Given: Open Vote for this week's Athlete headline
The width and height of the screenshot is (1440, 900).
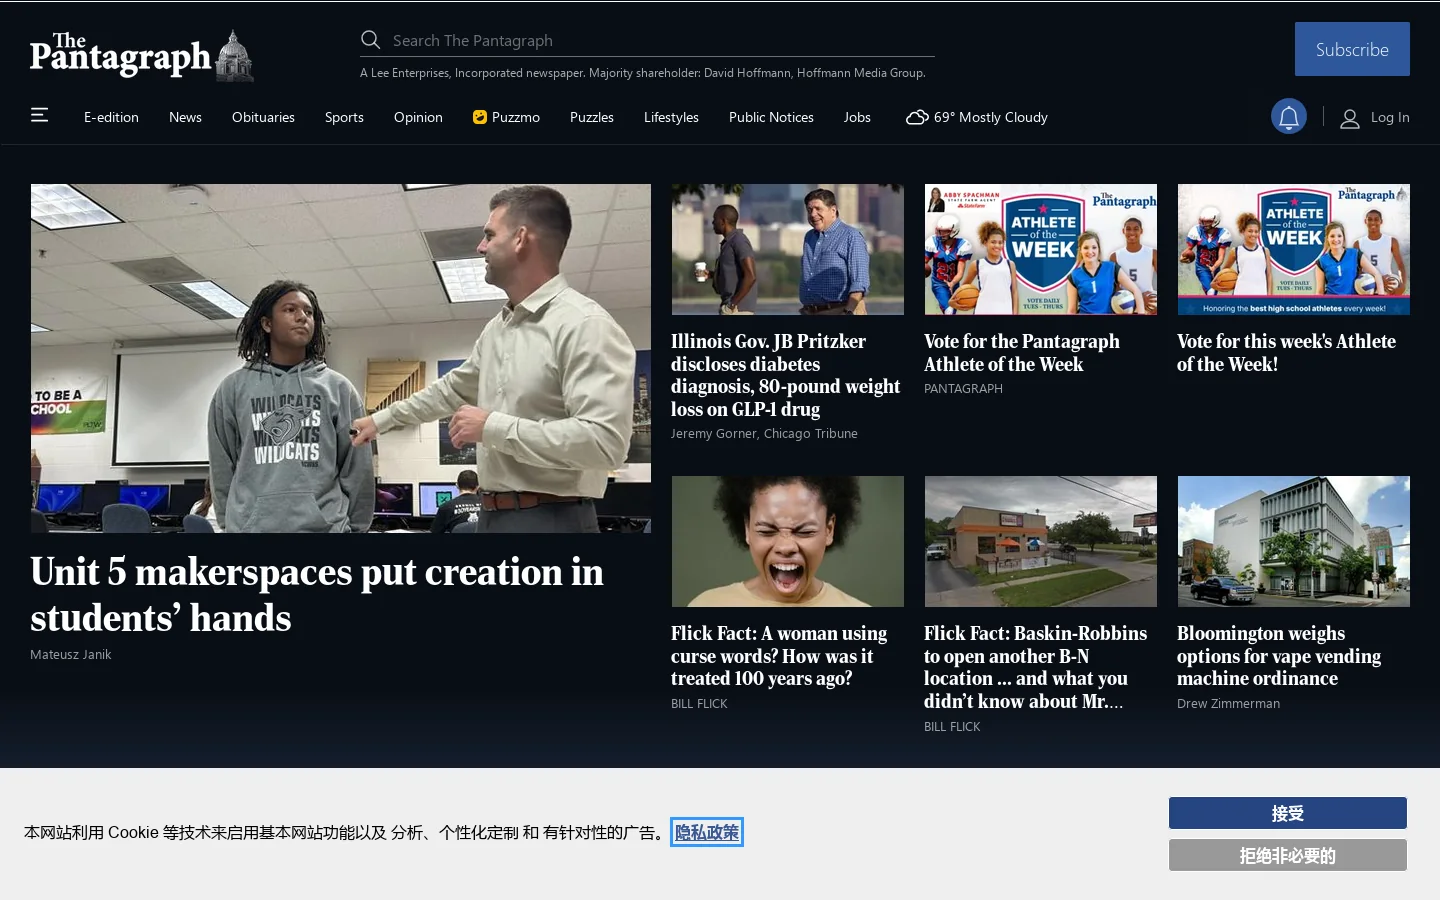Looking at the screenshot, I should tap(1286, 353).
